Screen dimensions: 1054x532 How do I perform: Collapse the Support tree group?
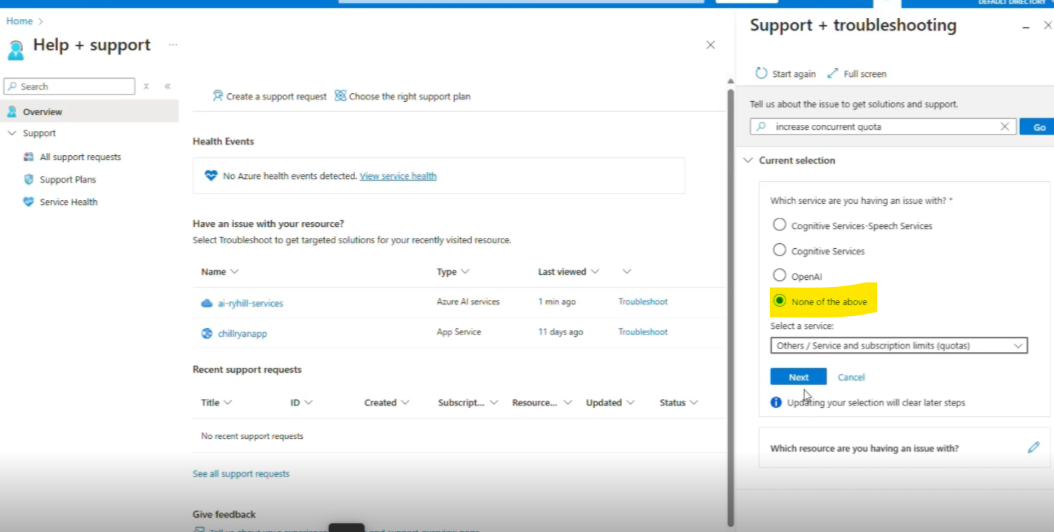click(x=11, y=133)
